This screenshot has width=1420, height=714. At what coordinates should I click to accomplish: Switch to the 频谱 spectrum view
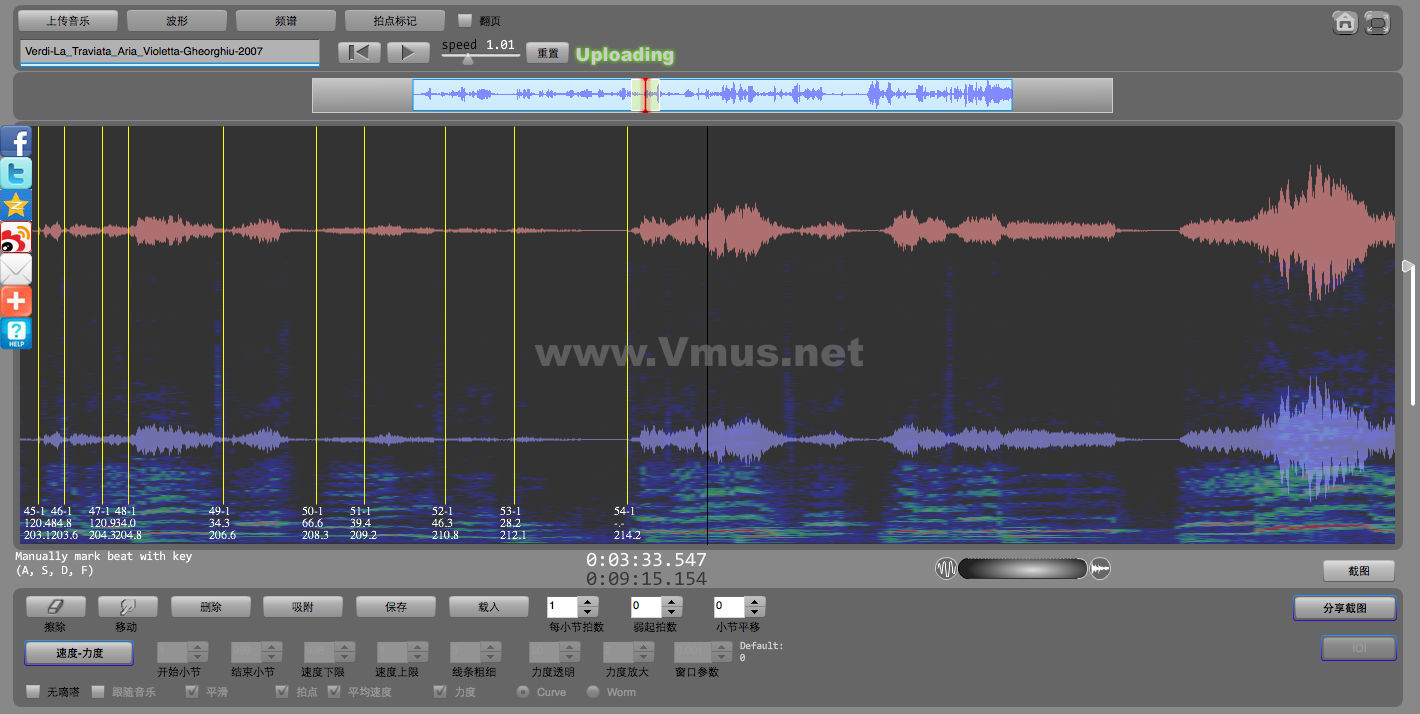[x=286, y=21]
